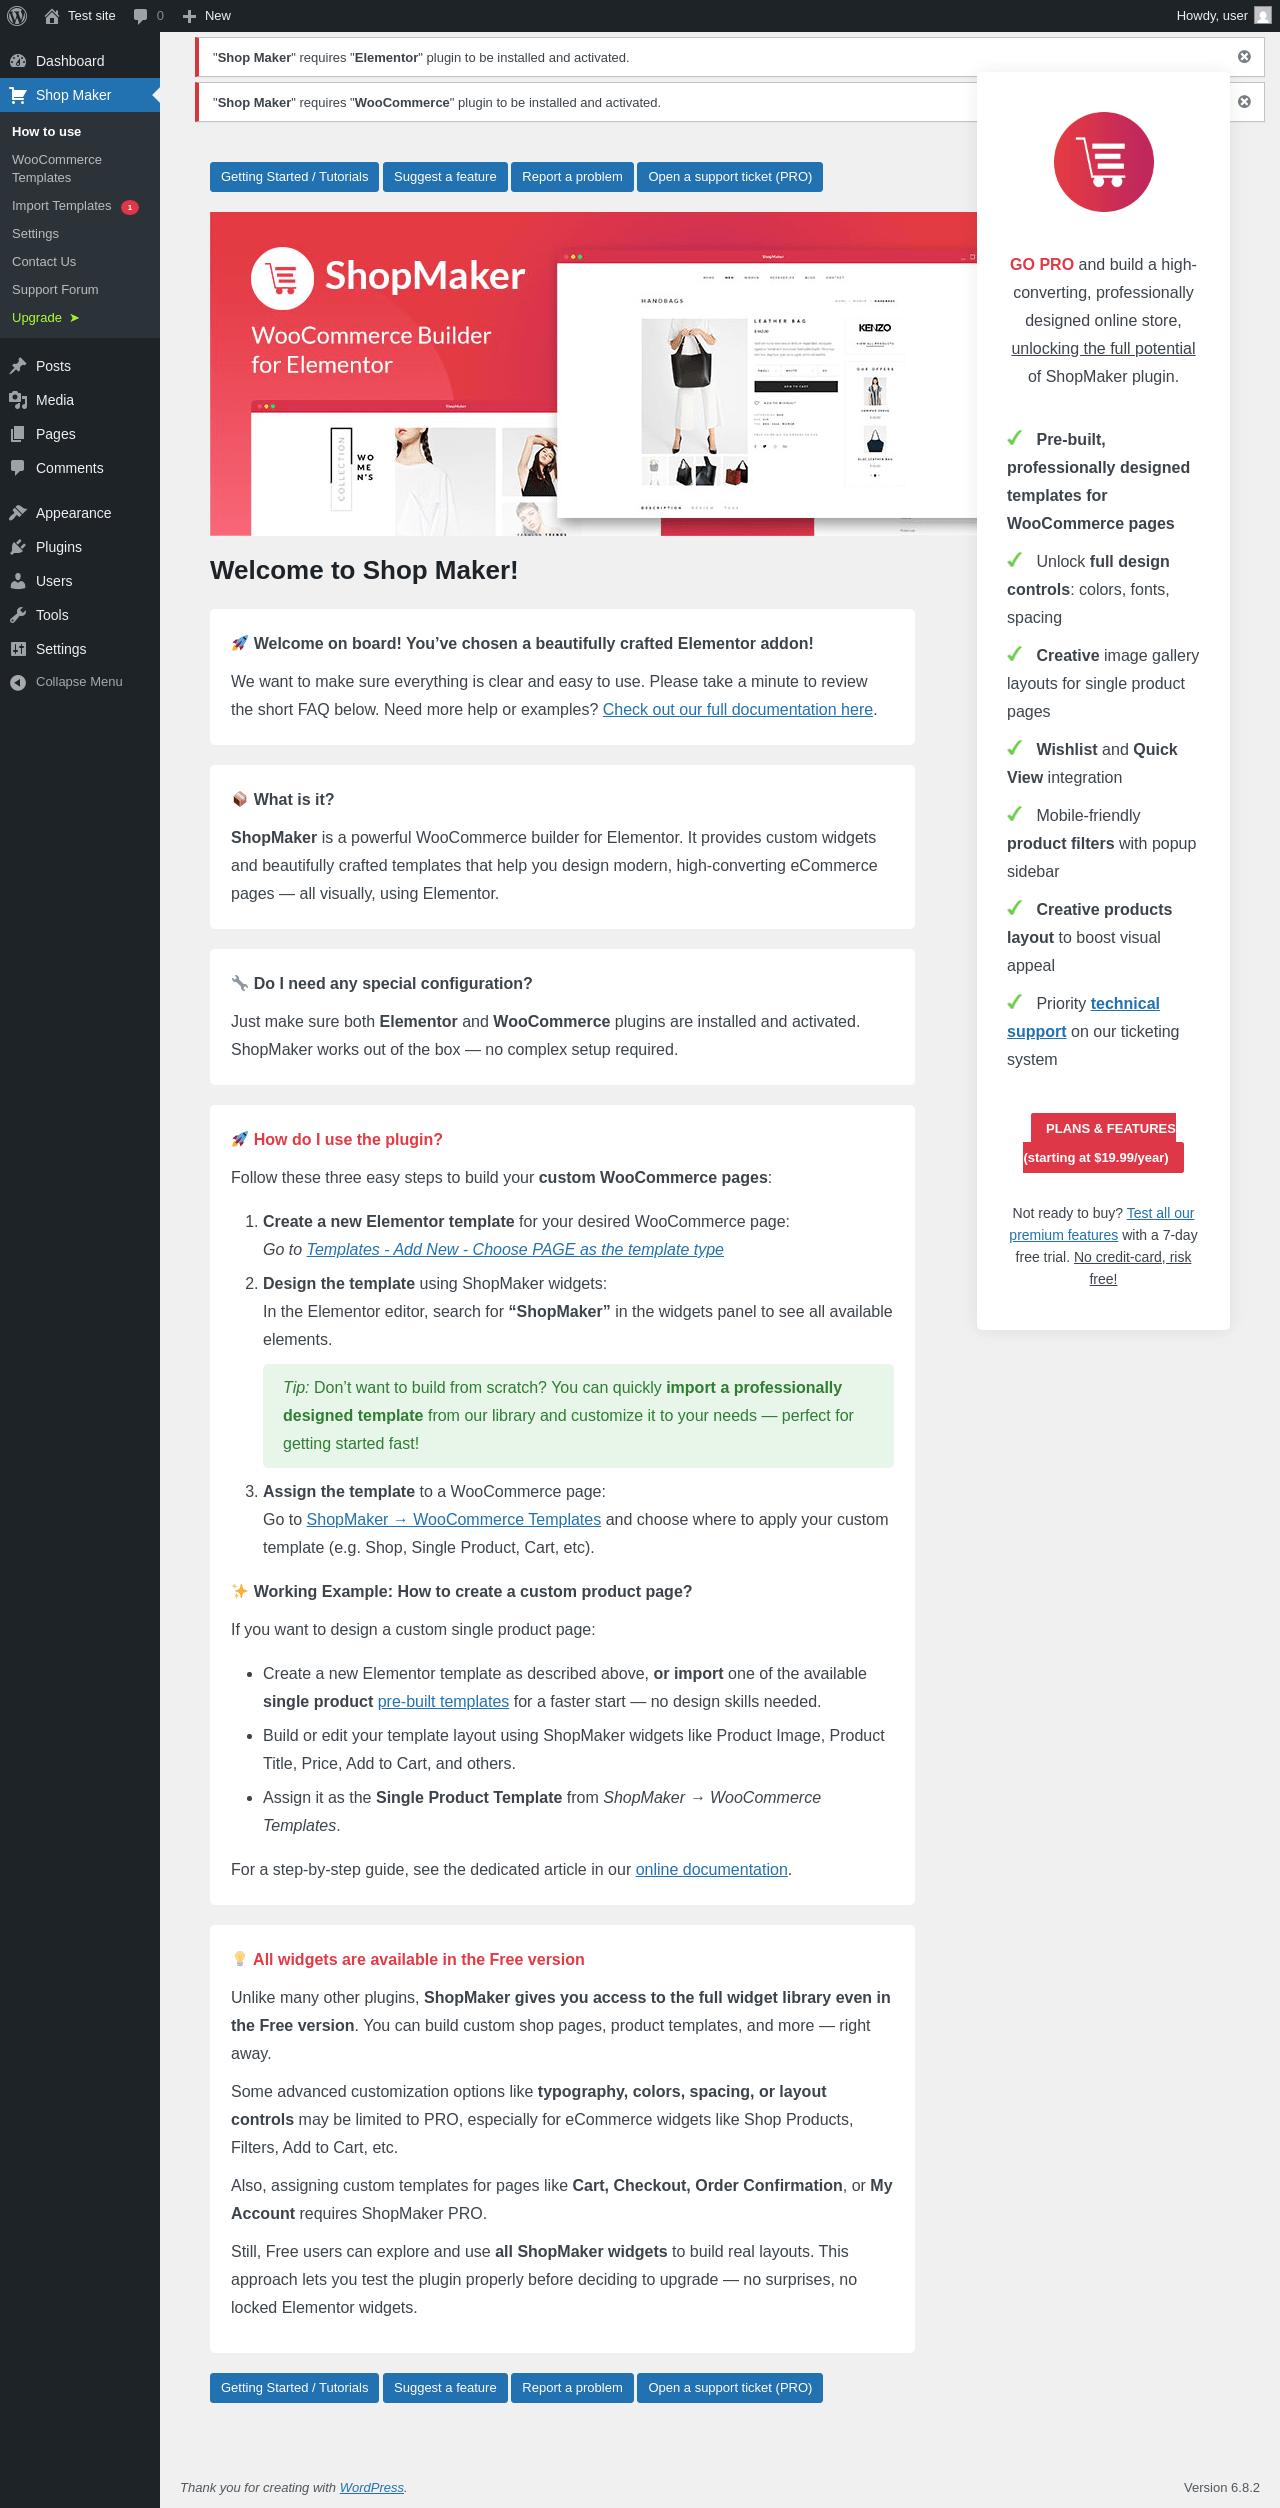Open the Plugins menu
The width and height of the screenshot is (1280, 2508).
click(x=80, y=547)
